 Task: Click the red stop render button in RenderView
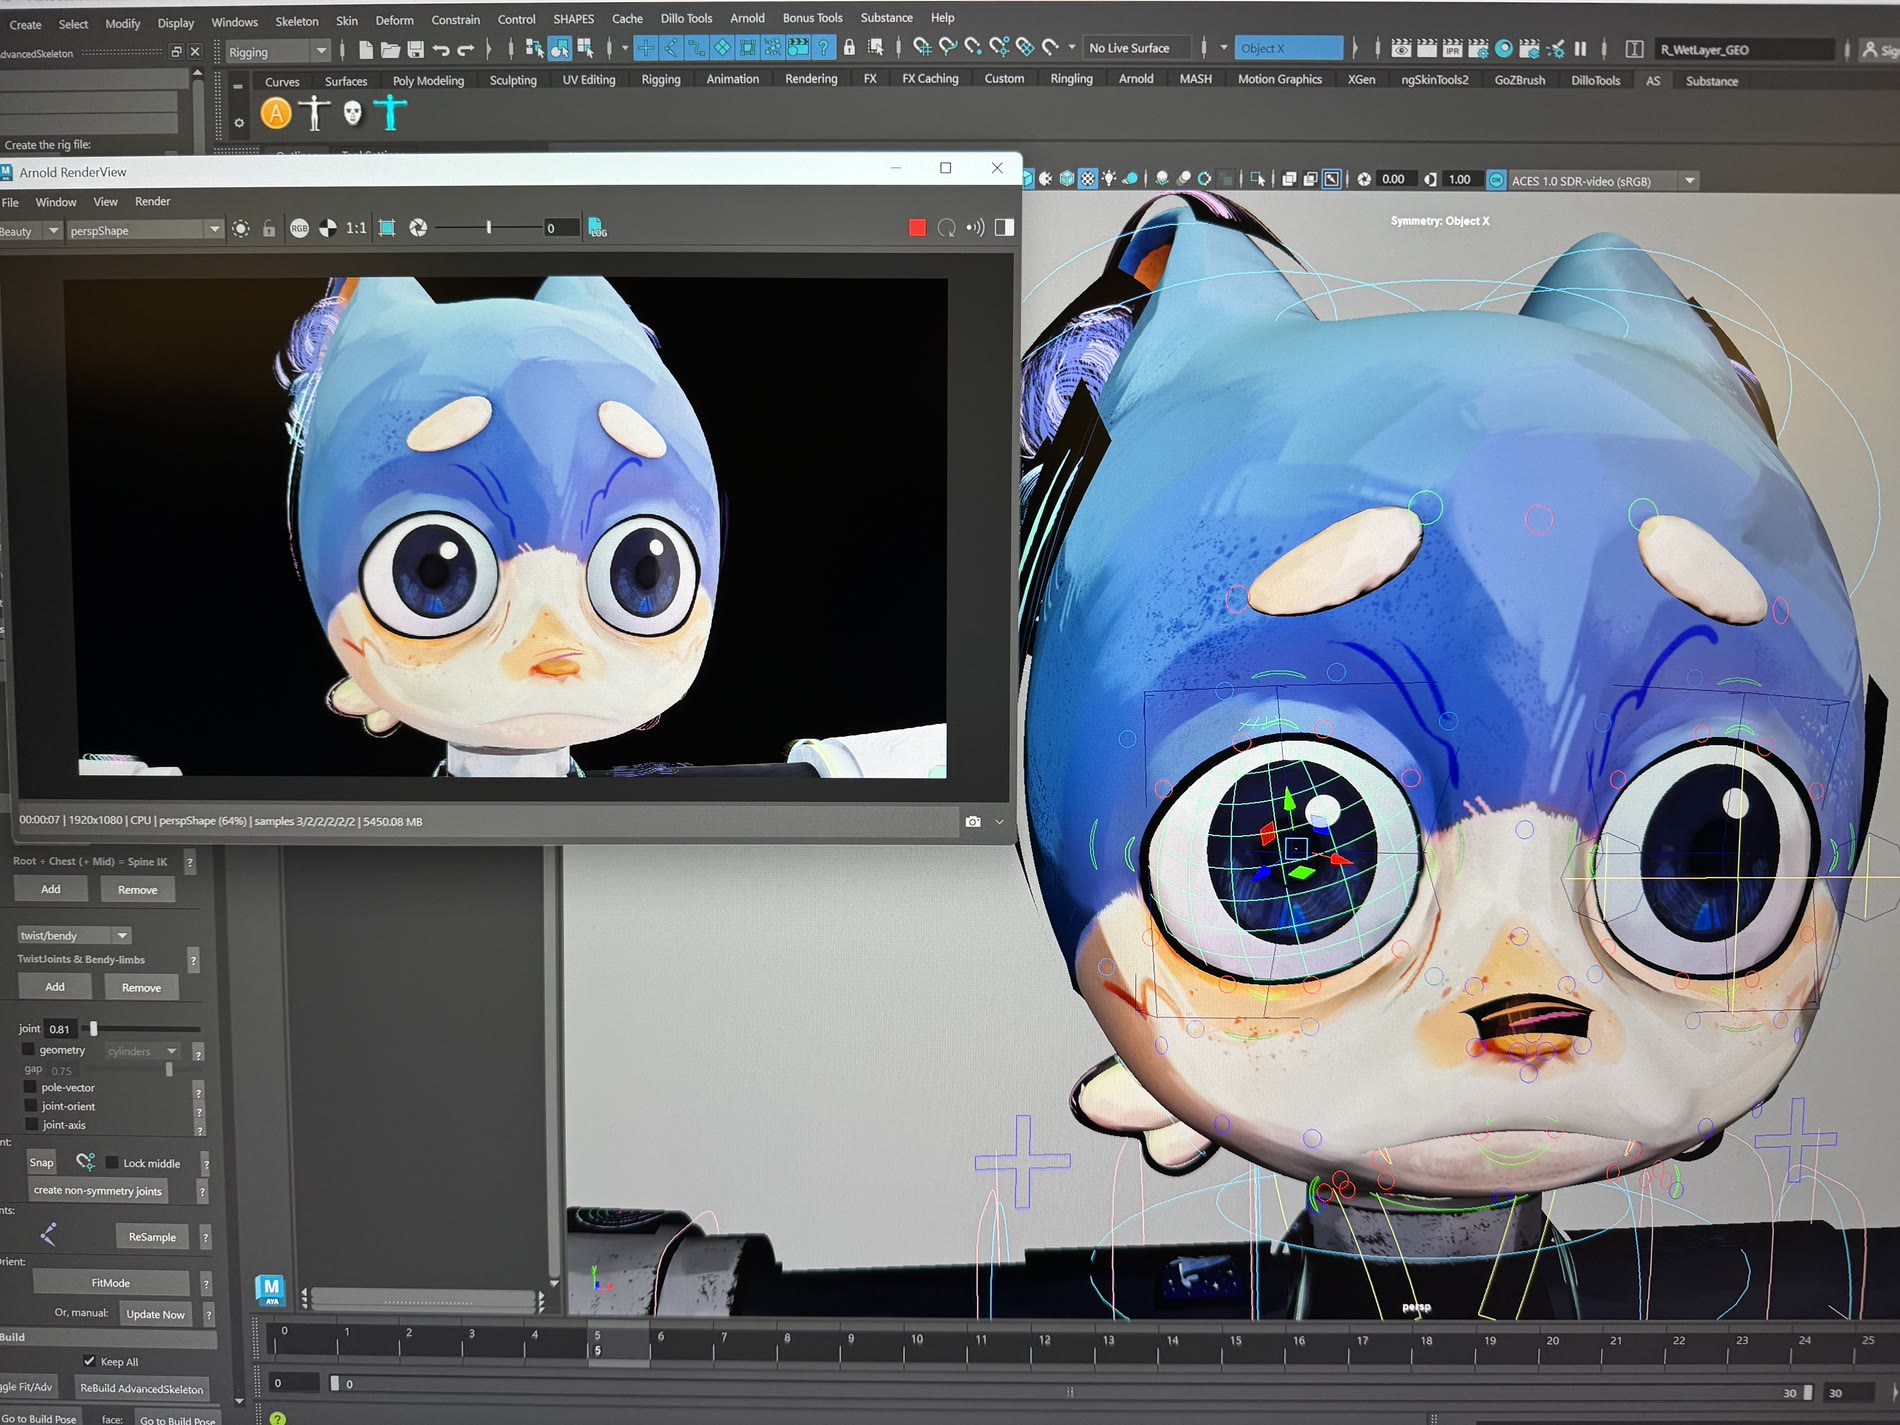click(x=917, y=228)
